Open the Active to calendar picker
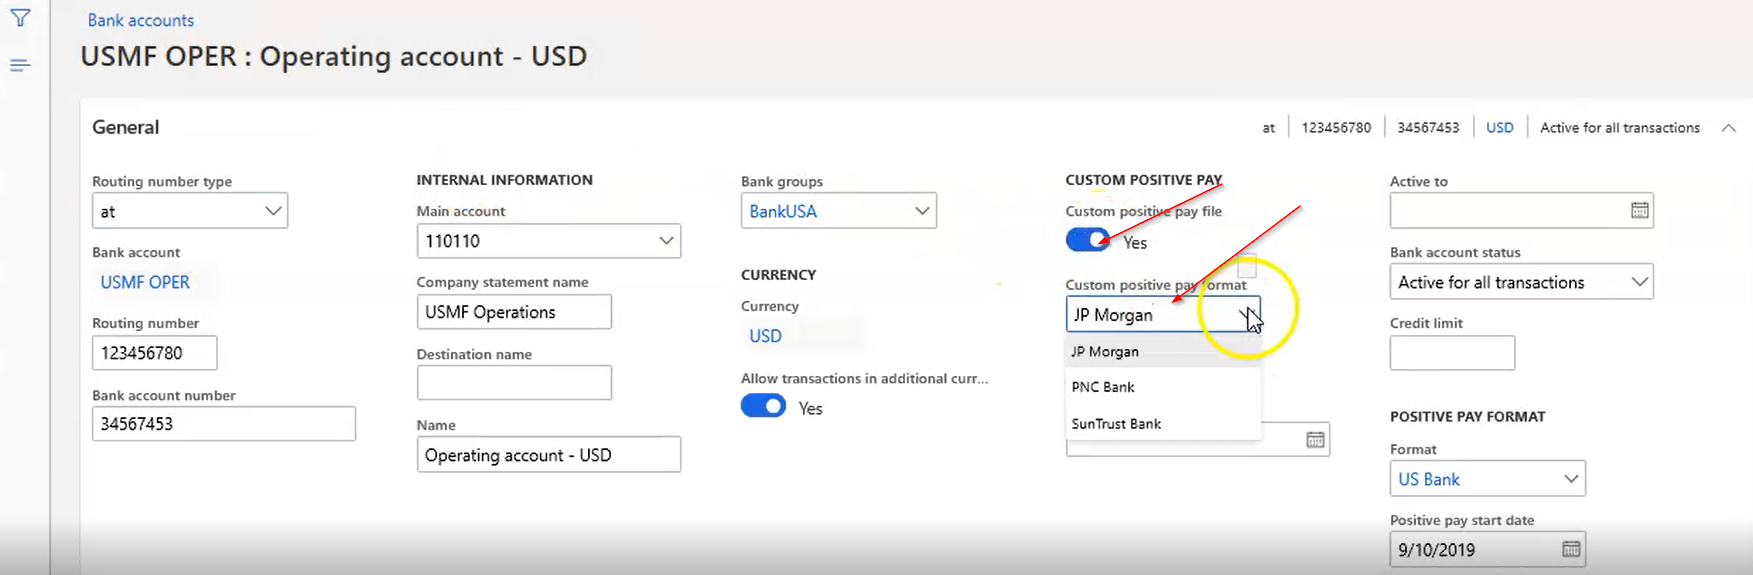 pyautogui.click(x=1639, y=210)
